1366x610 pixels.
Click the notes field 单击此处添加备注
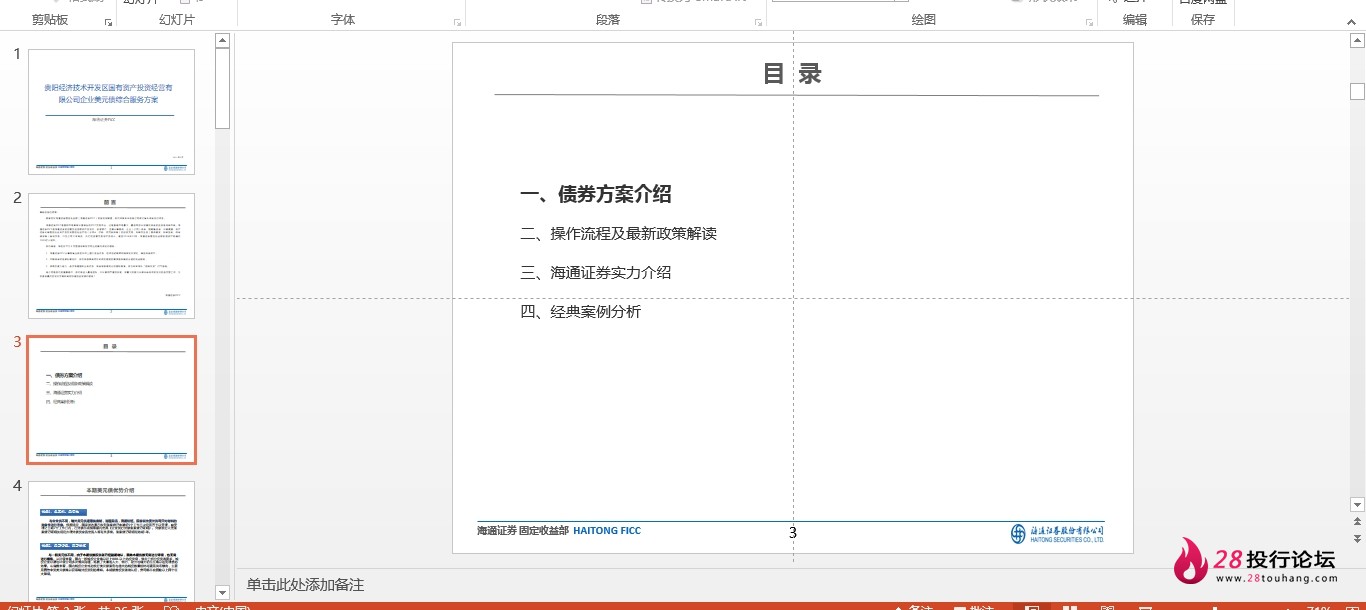coord(306,584)
